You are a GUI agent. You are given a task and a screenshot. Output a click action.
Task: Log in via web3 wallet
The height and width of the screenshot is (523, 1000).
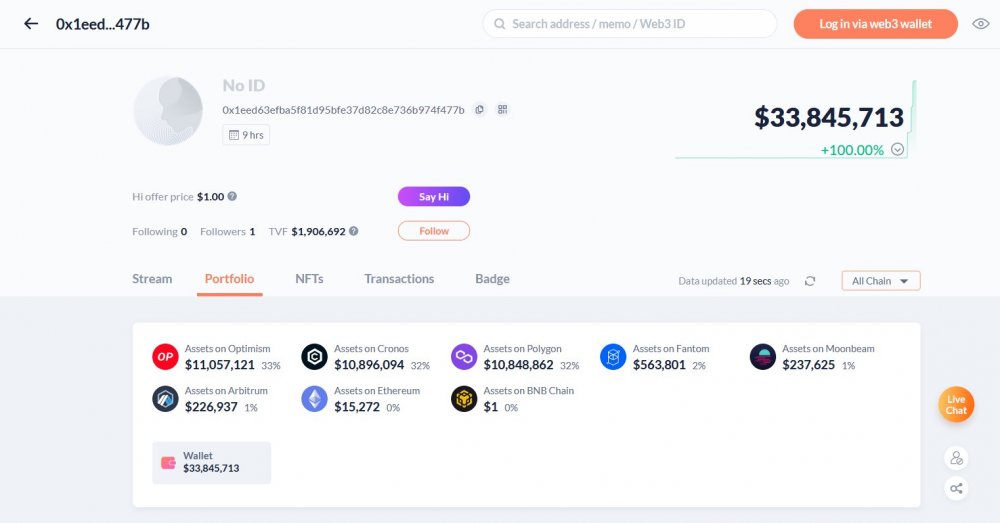pyautogui.click(x=876, y=24)
